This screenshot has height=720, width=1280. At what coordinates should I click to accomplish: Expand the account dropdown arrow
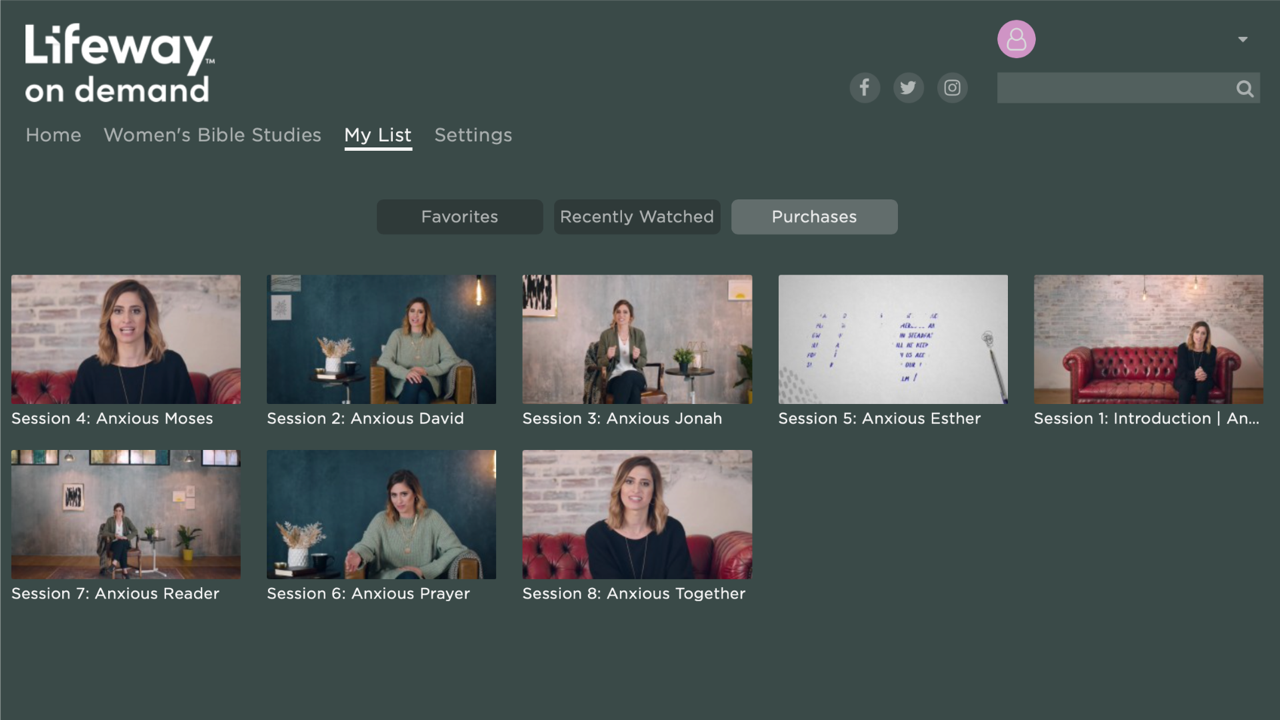(x=1241, y=39)
